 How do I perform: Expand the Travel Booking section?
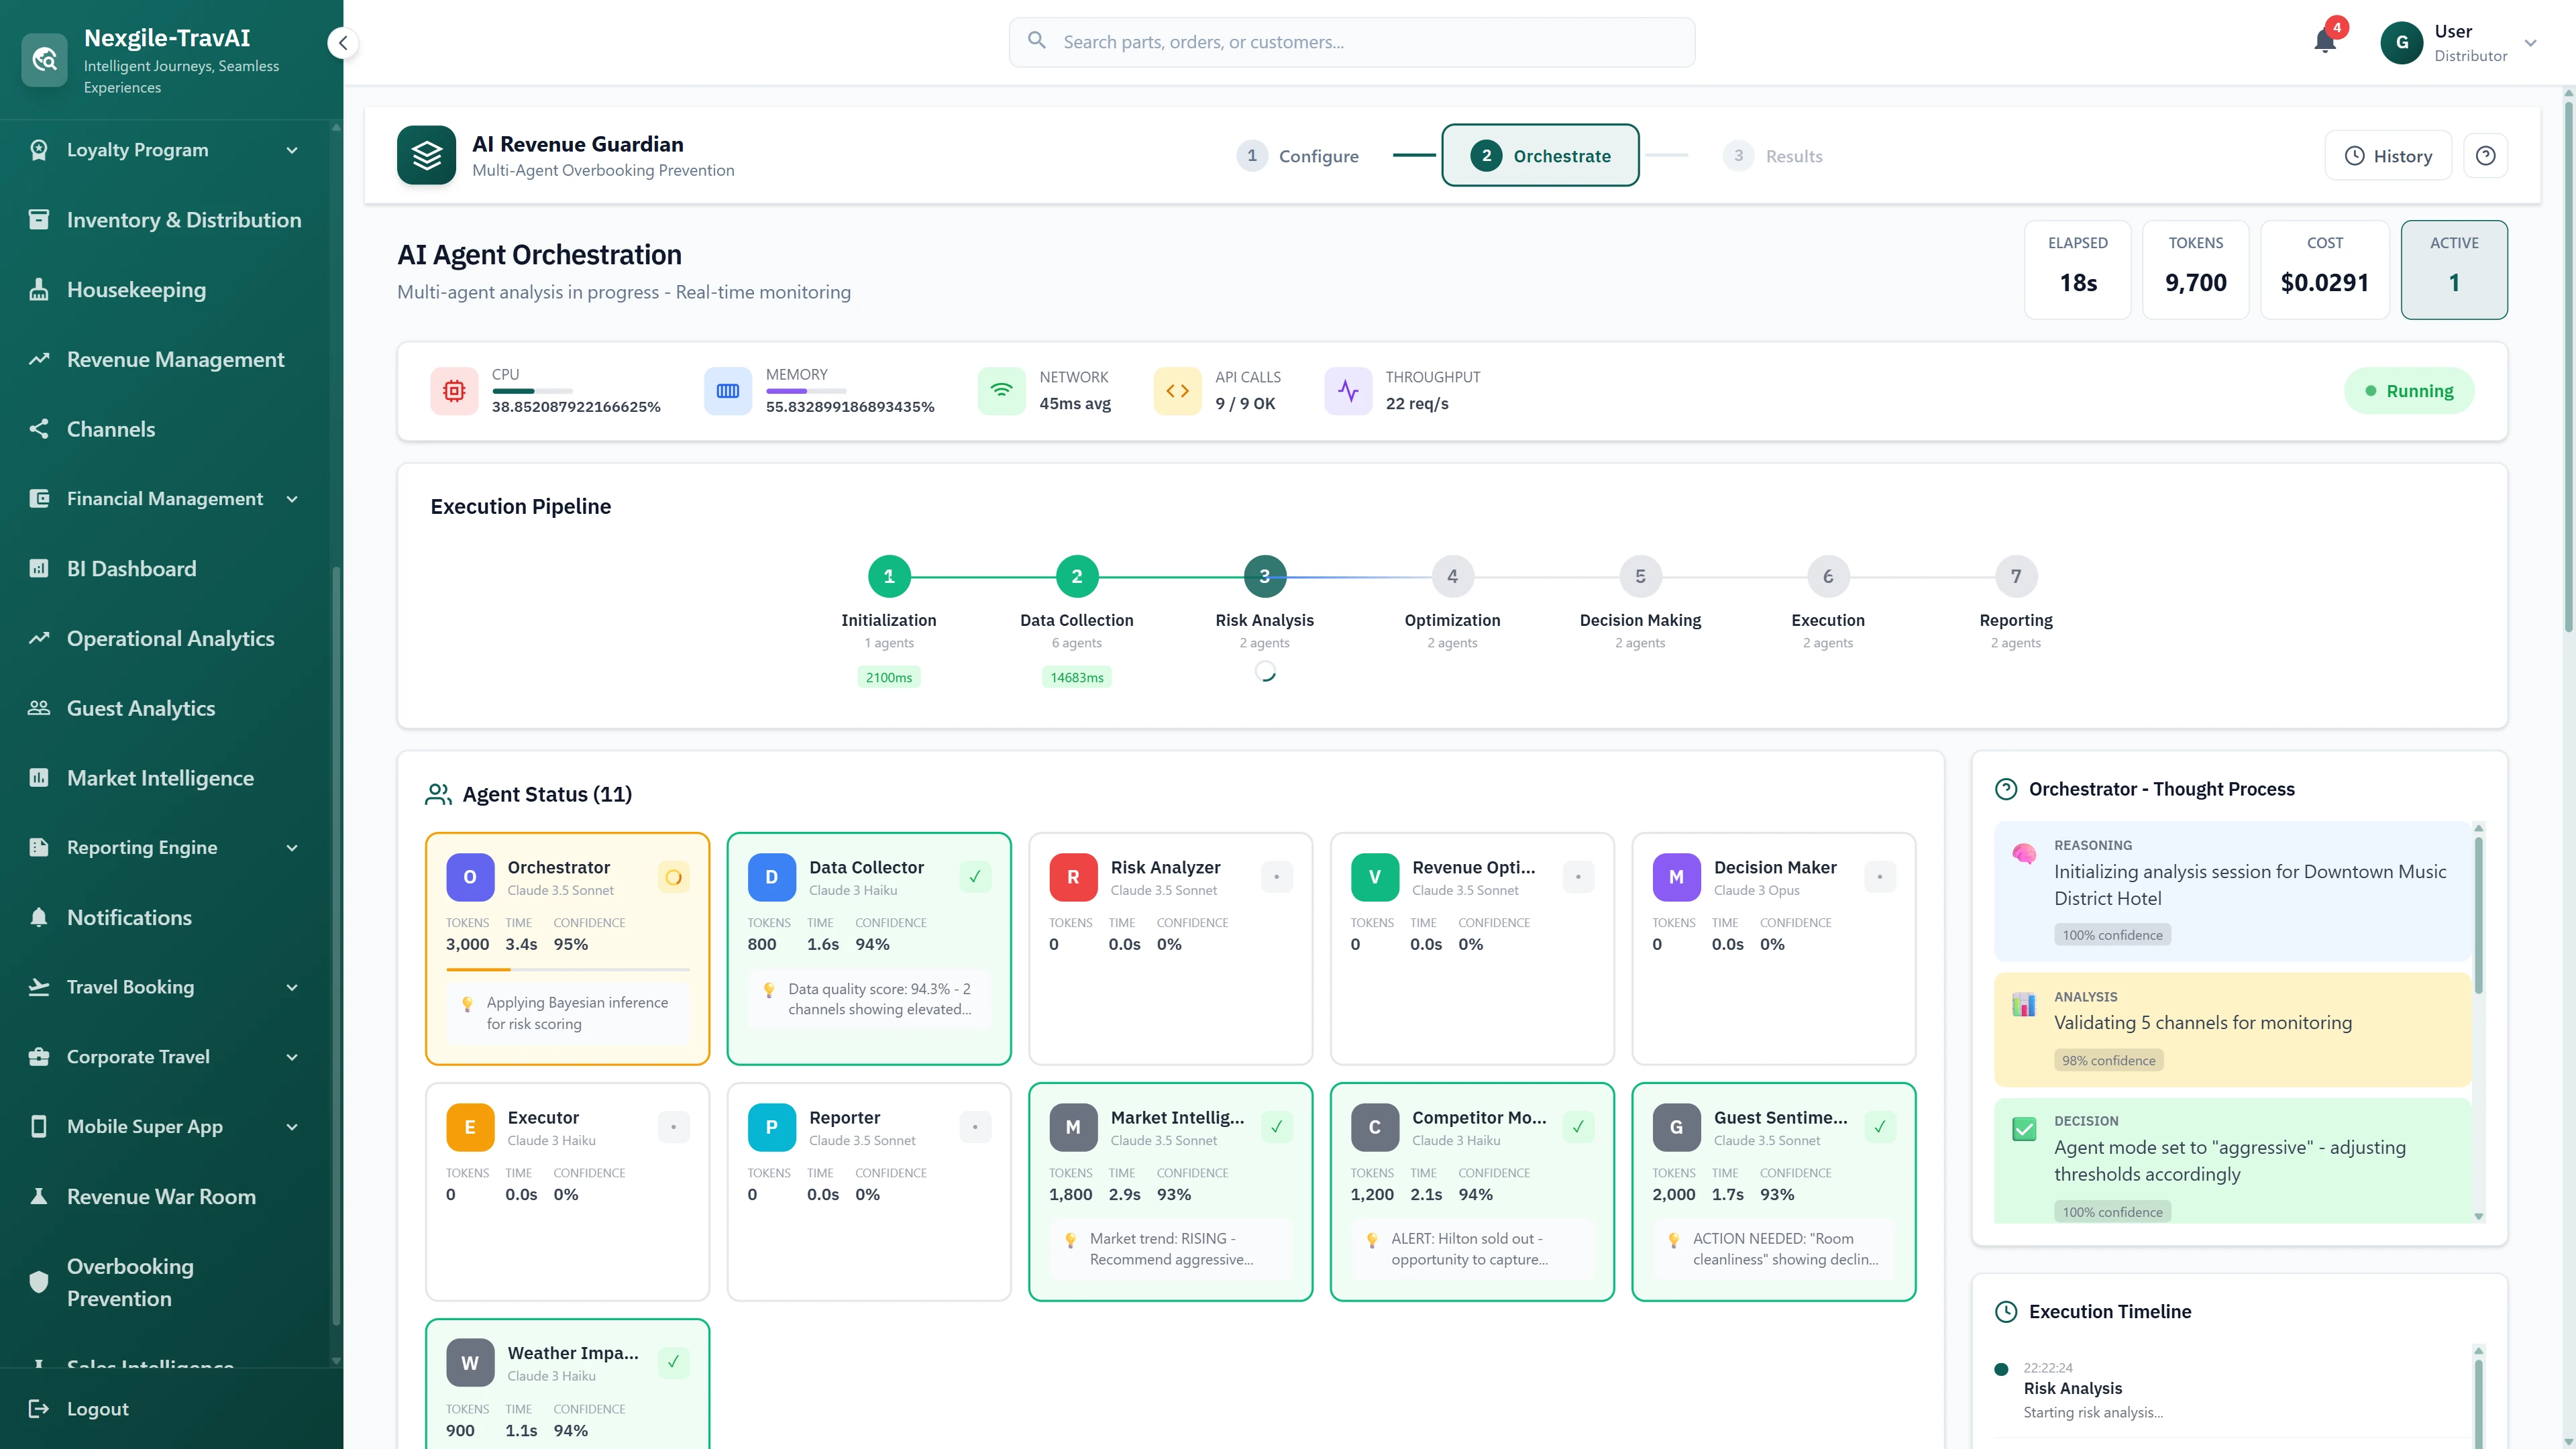coord(292,987)
